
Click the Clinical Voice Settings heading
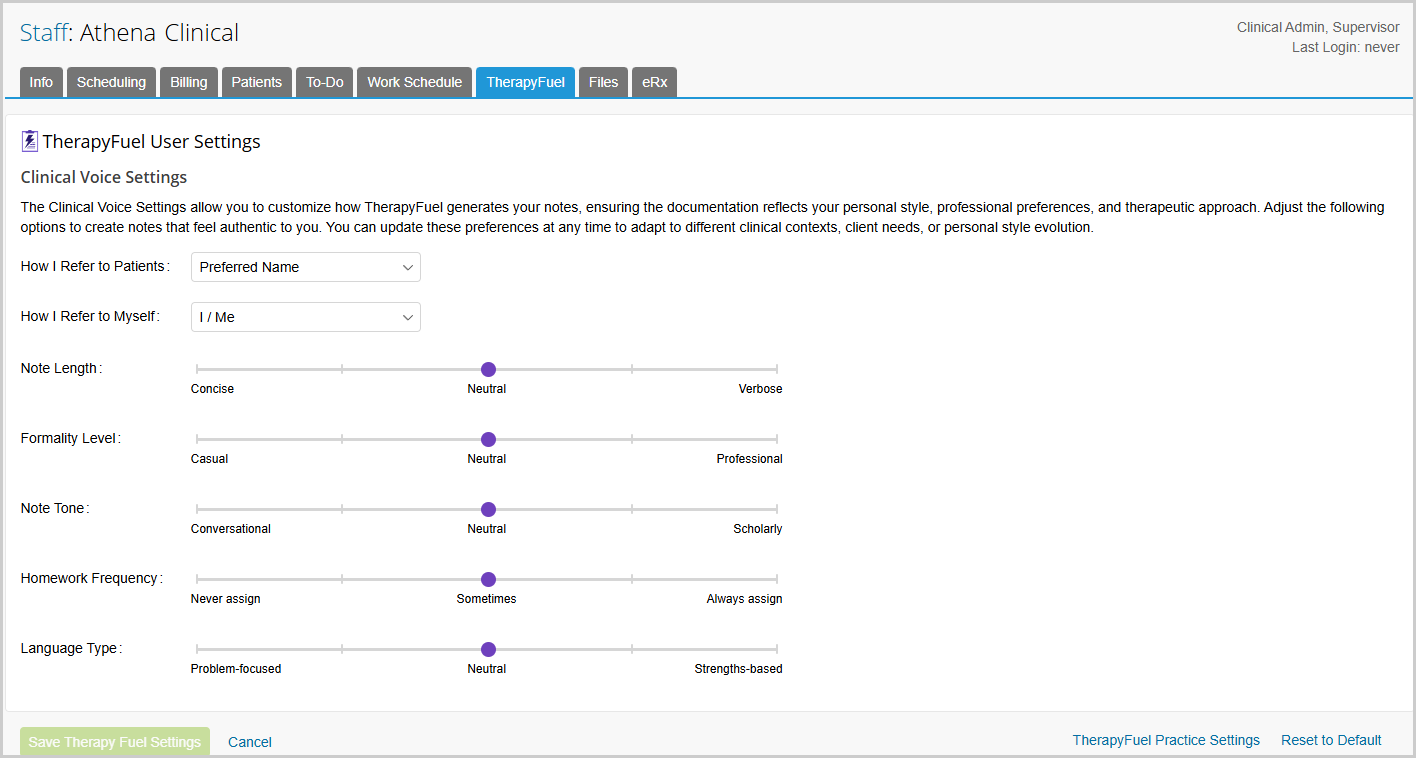click(104, 177)
